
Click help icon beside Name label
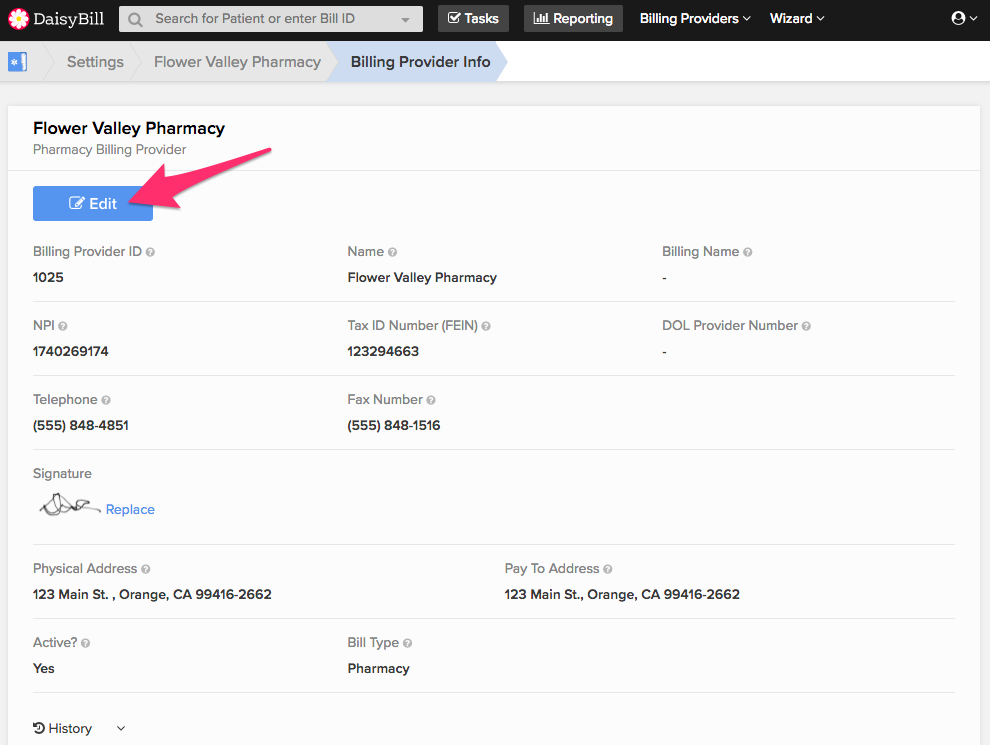coord(392,252)
